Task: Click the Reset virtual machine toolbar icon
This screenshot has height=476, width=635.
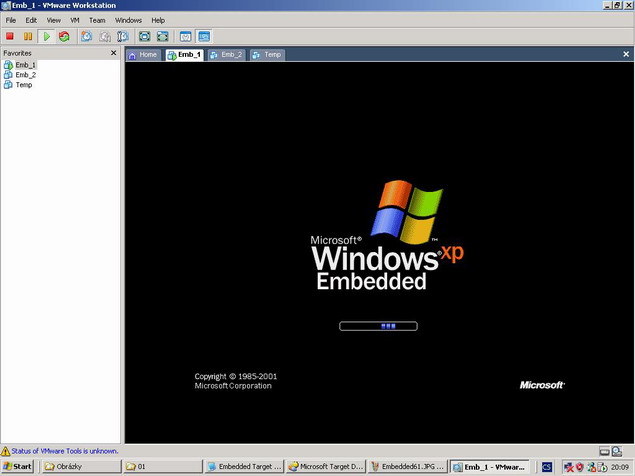Action: pos(64,36)
